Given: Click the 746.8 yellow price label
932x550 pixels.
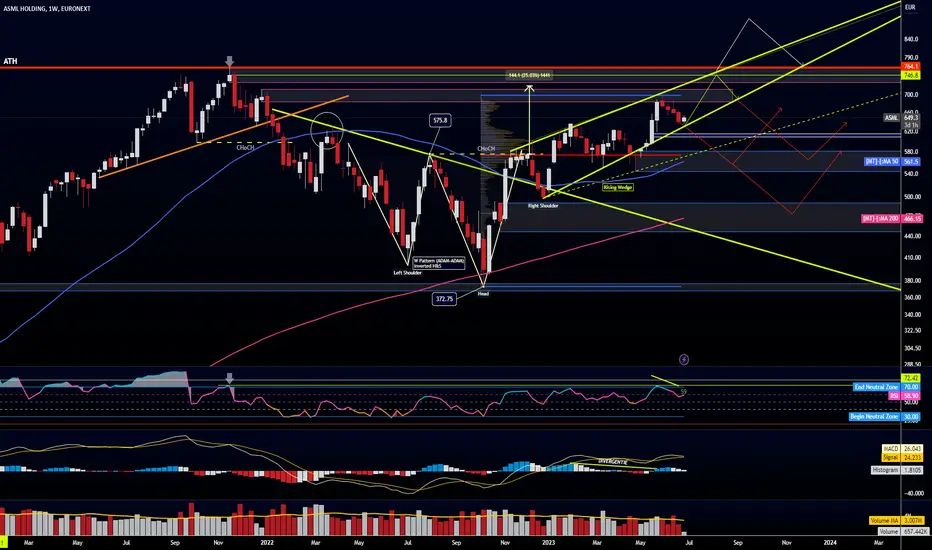Looking at the screenshot, I should click(x=911, y=76).
